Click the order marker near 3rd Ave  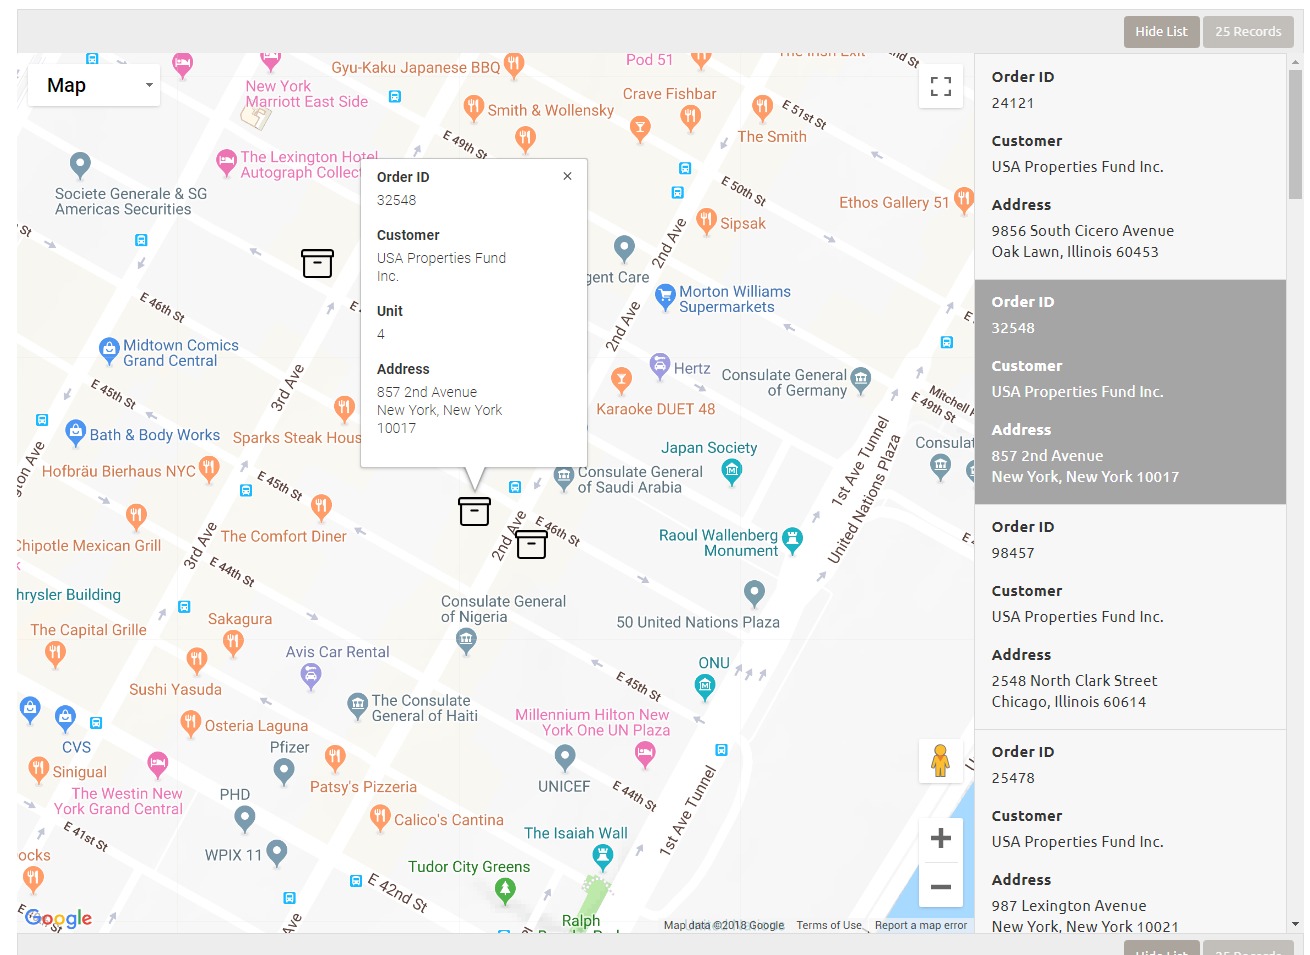317,263
